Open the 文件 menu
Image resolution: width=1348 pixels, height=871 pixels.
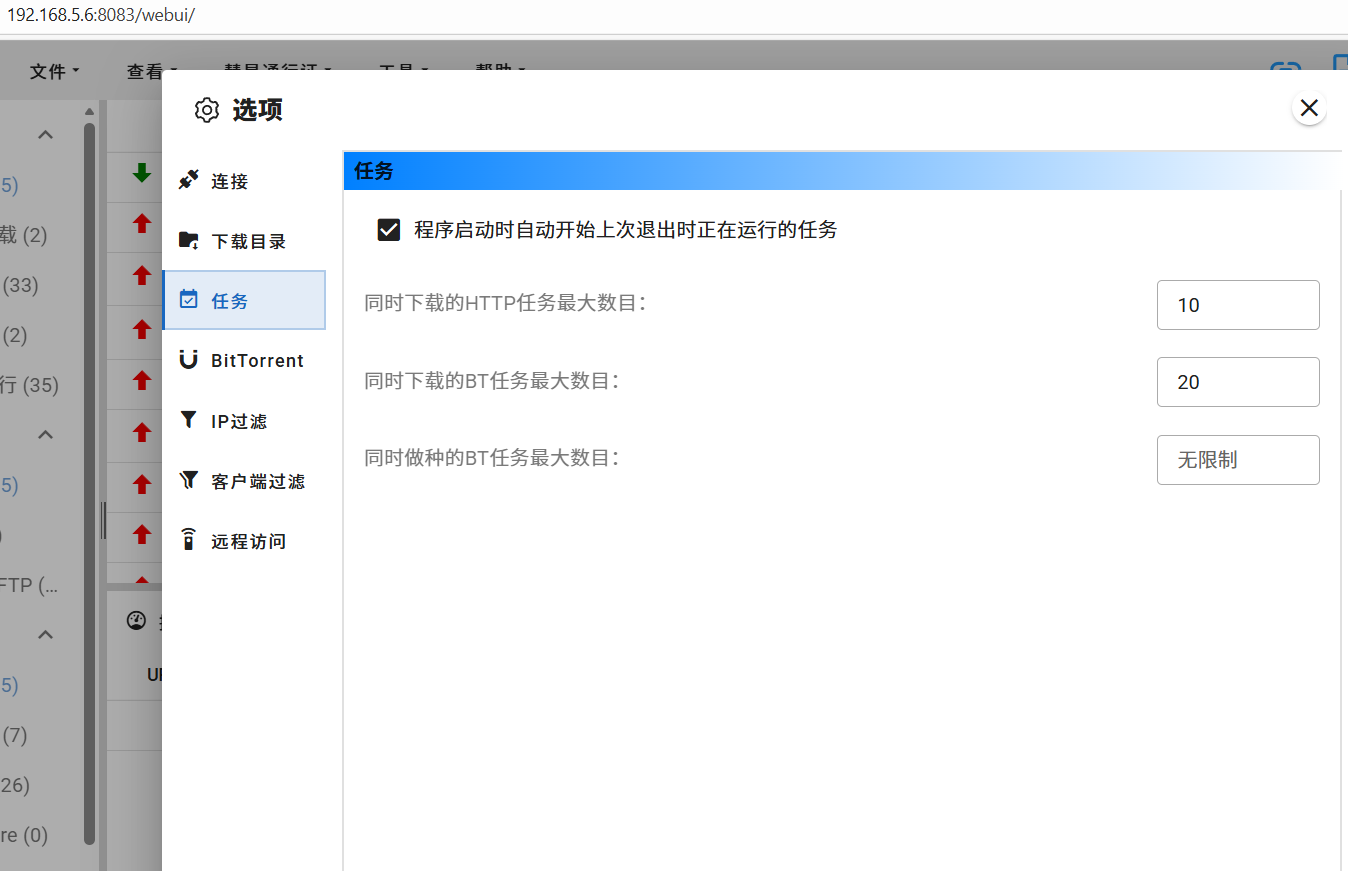point(54,71)
